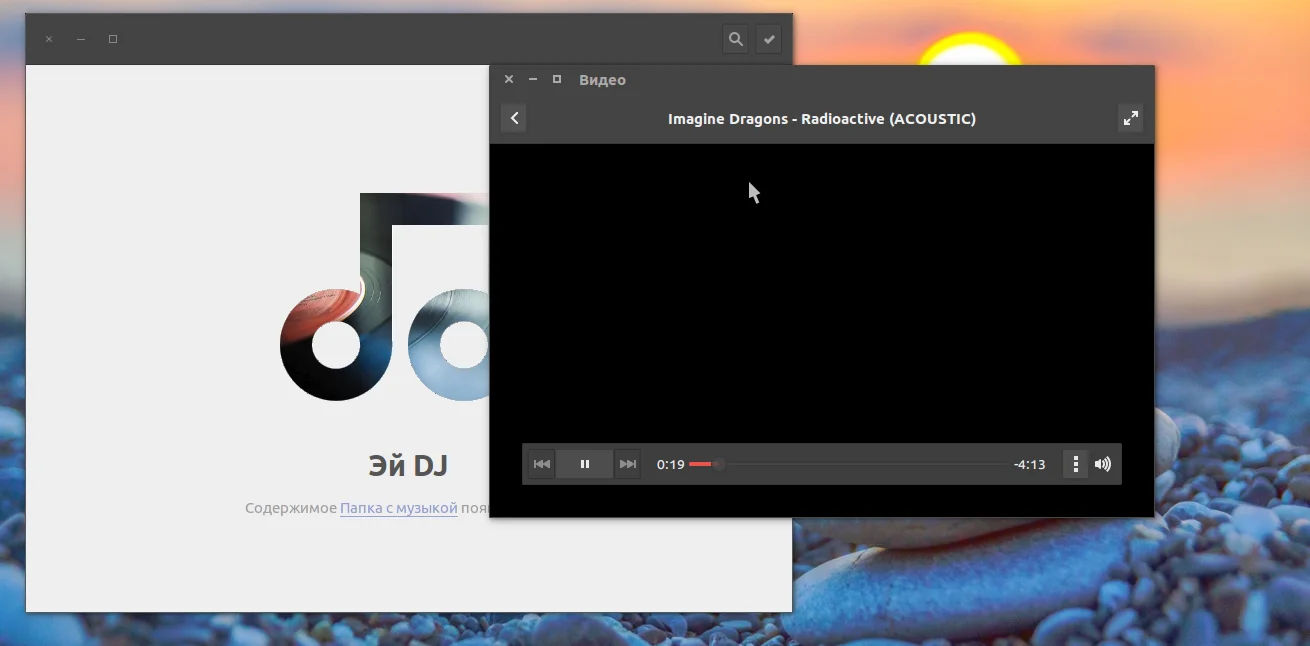This screenshot has width=1310, height=646.
Task: Open the three-dot menu in player controls
Action: tap(1075, 464)
